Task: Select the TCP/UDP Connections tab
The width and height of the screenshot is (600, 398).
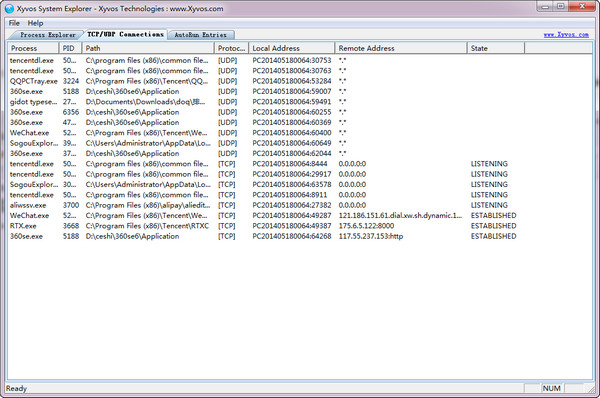Action: [126, 34]
